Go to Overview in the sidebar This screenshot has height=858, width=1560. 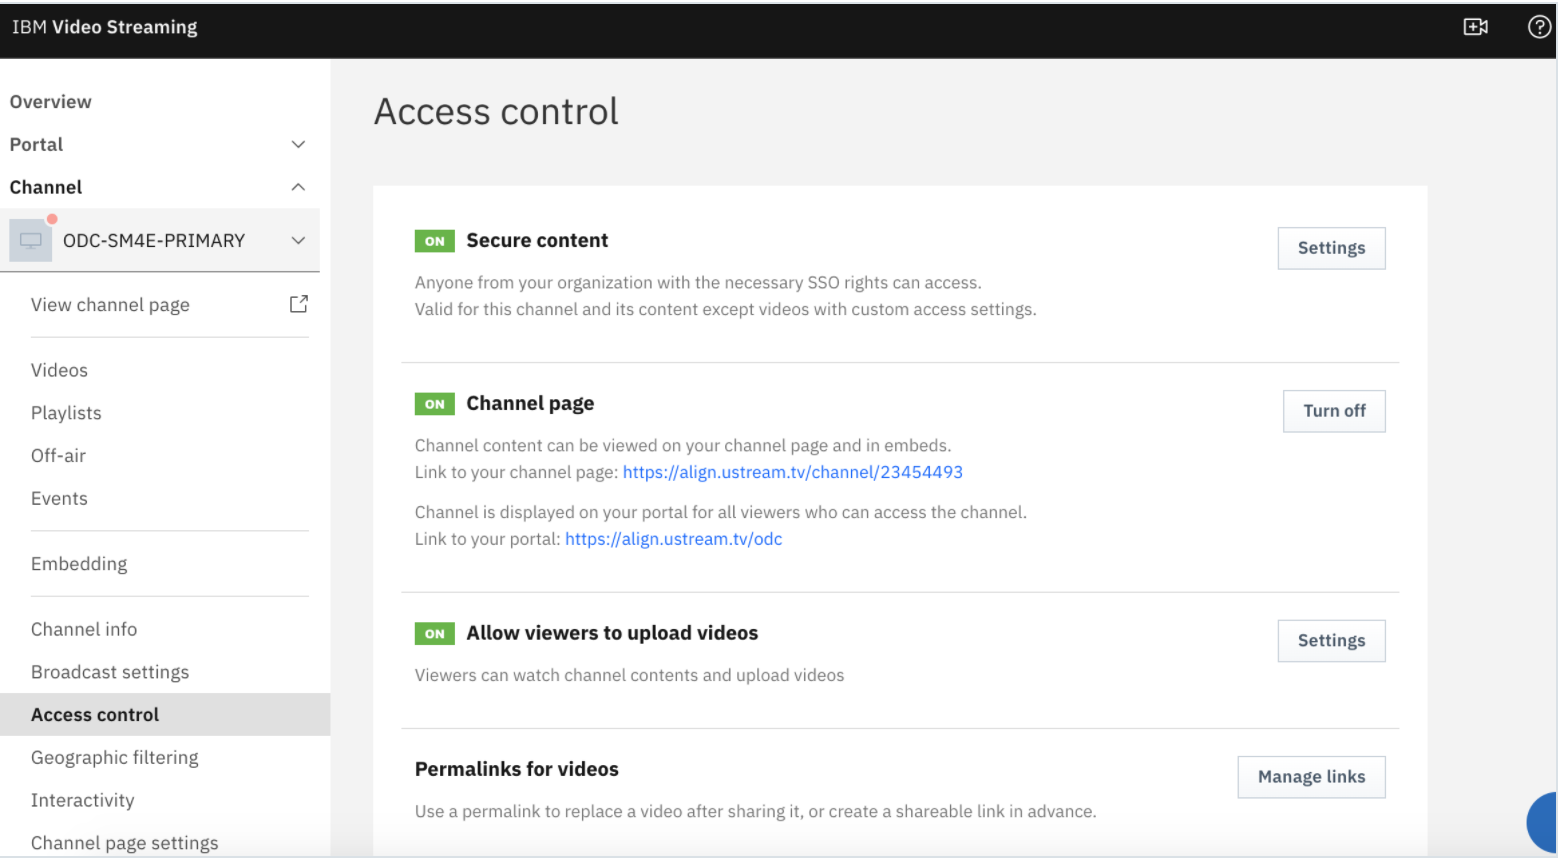point(50,101)
